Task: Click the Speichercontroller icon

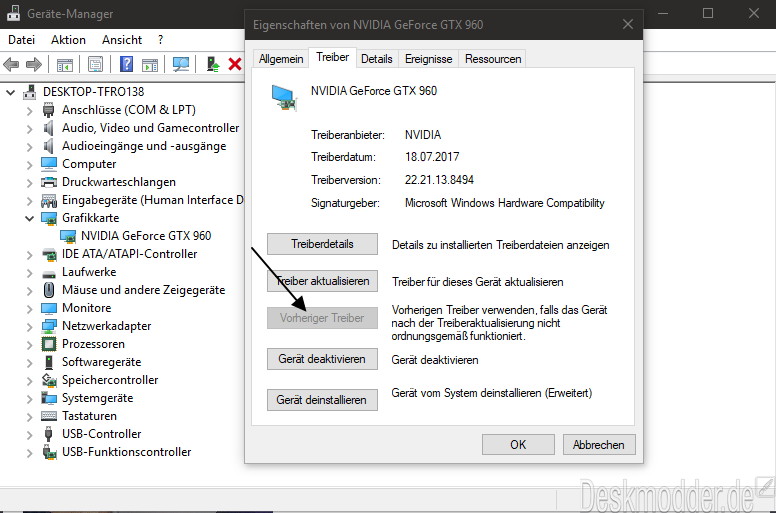Action: pos(49,380)
